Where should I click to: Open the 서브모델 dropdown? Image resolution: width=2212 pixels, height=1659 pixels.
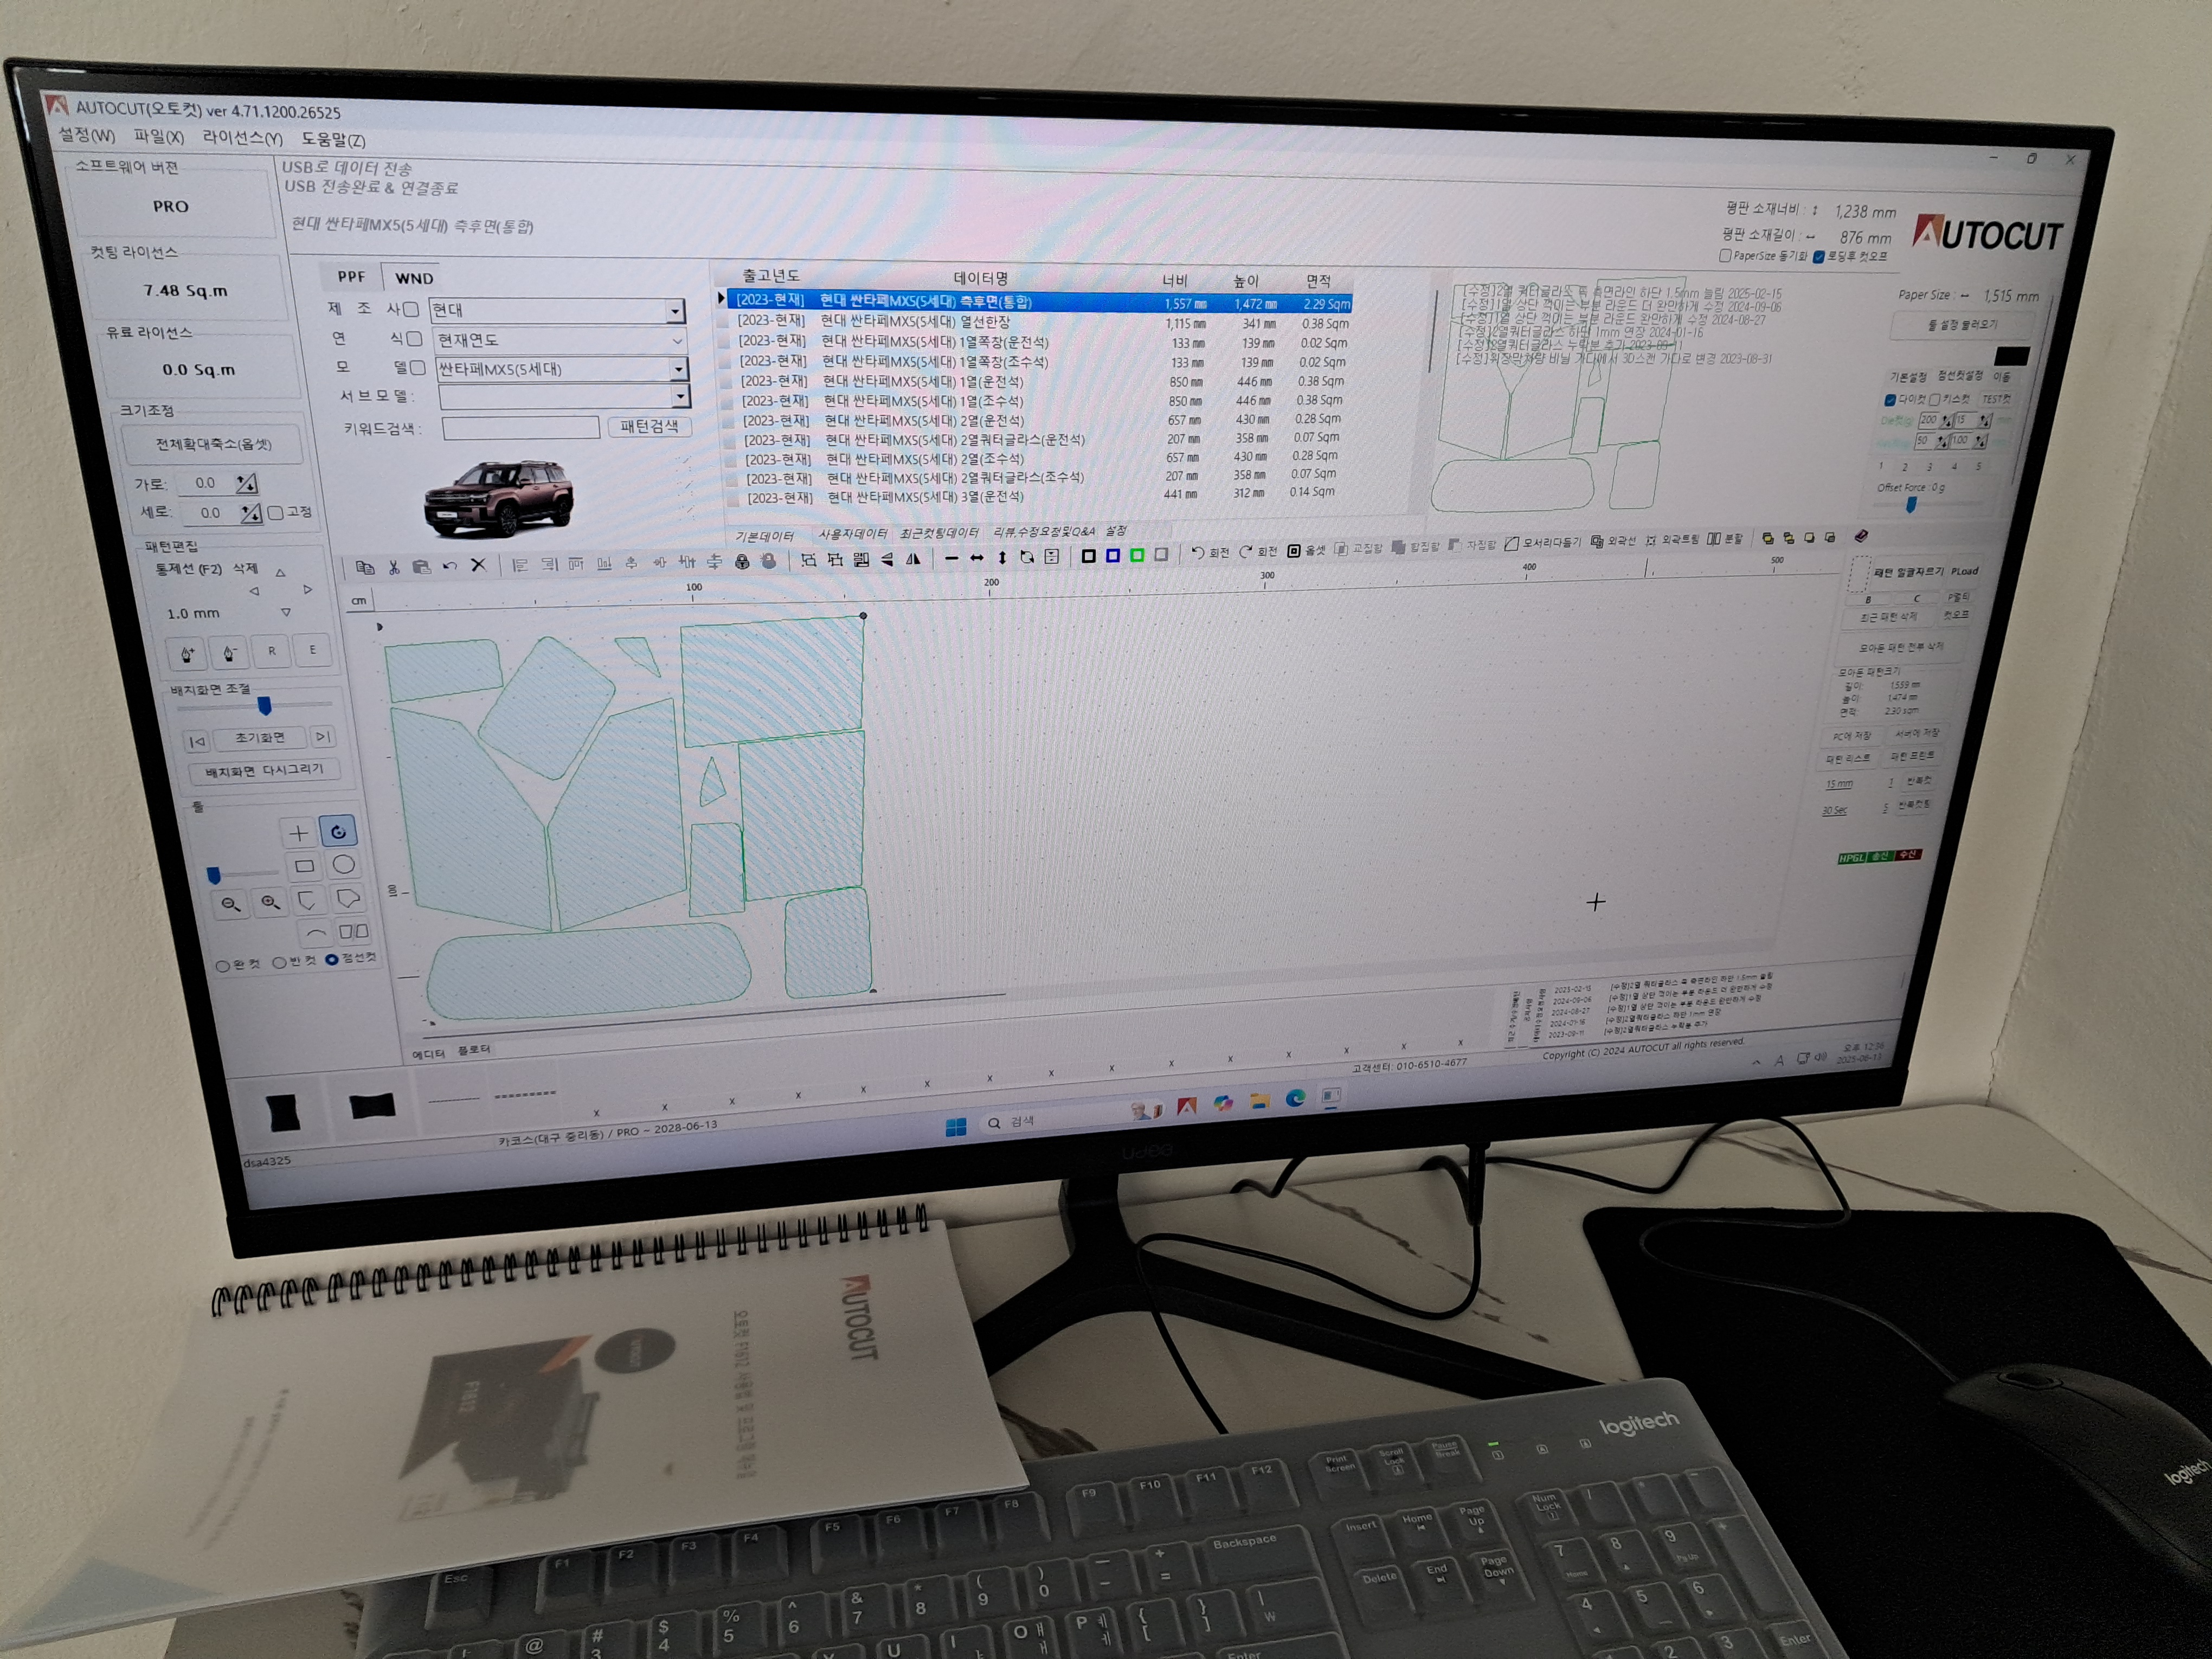tap(680, 397)
